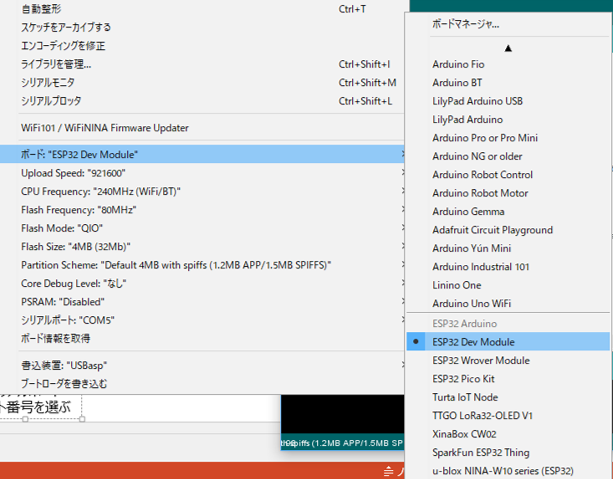613x479 pixels.
Task: Expand Core Debug Level submenu
Action: click(202, 283)
